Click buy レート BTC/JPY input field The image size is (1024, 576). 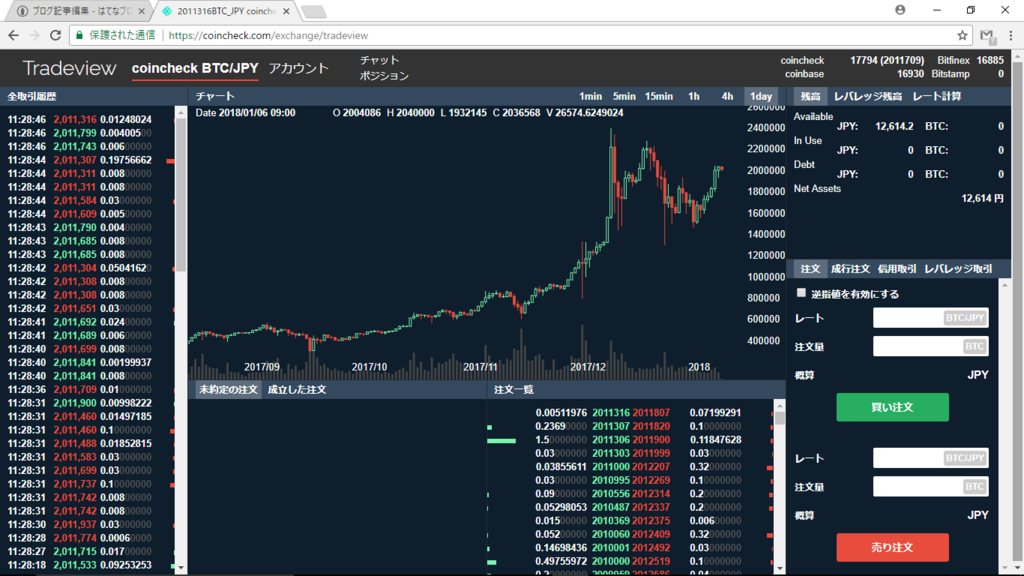click(931, 318)
